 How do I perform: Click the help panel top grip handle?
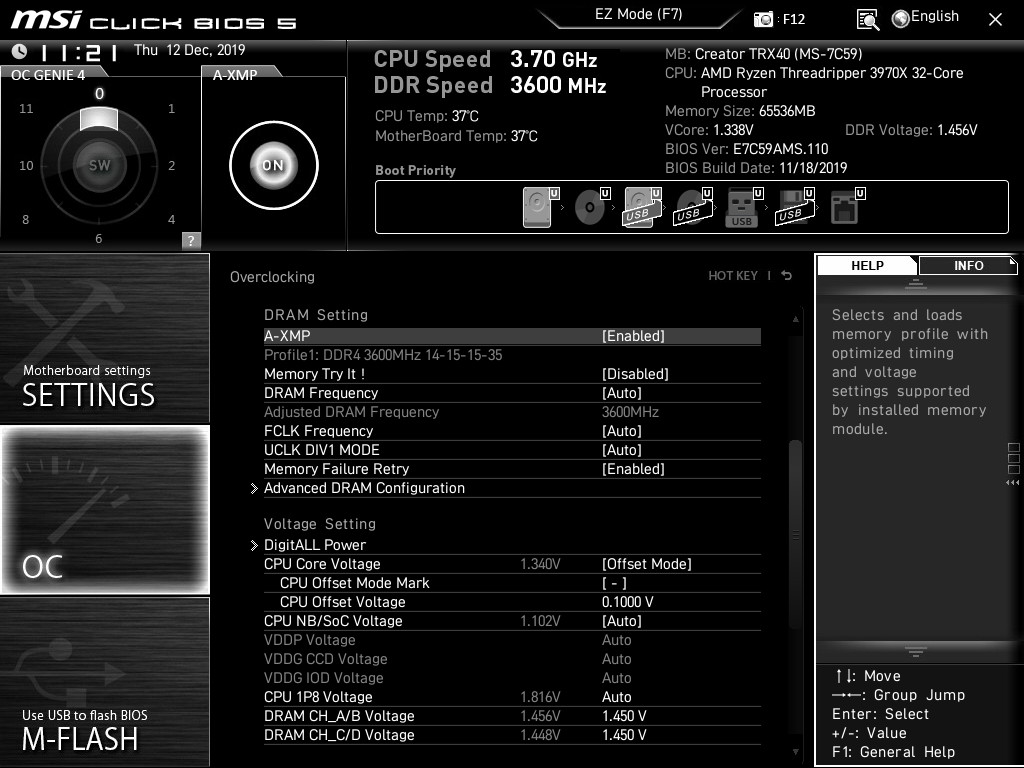pos(916,284)
